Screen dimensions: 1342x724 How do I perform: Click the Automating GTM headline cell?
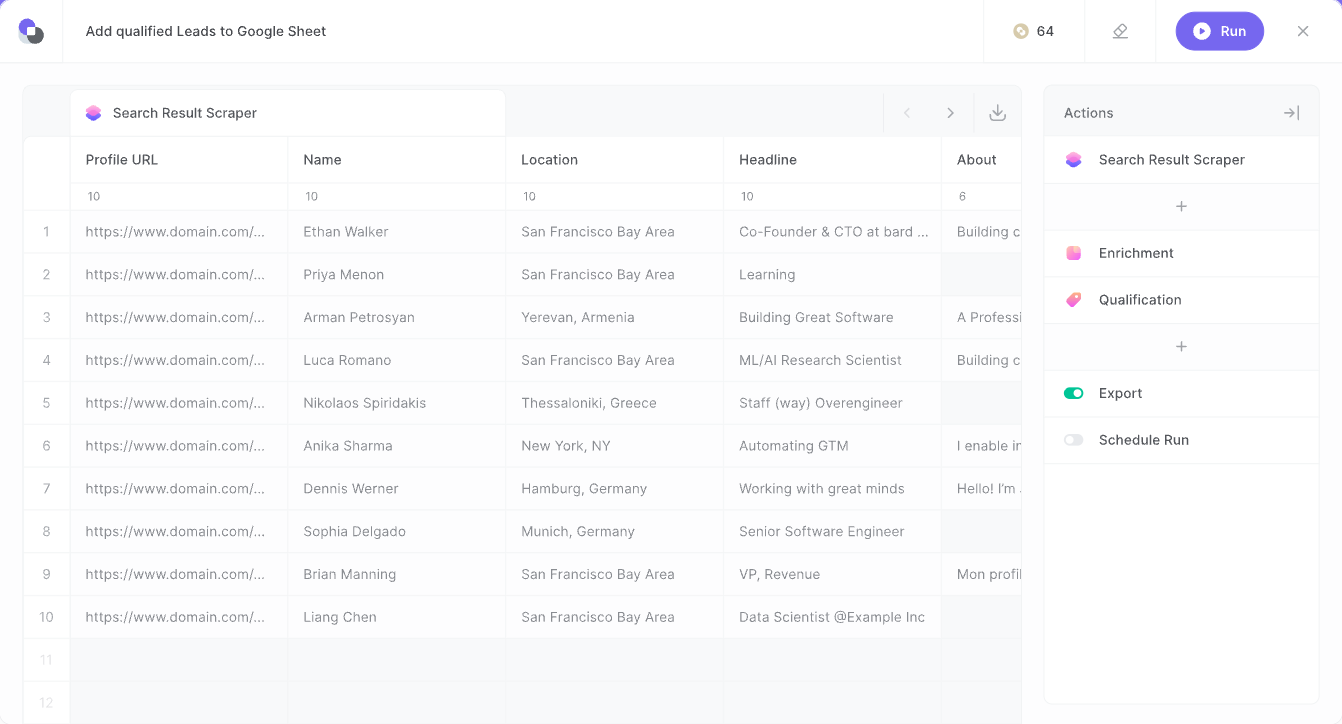833,446
